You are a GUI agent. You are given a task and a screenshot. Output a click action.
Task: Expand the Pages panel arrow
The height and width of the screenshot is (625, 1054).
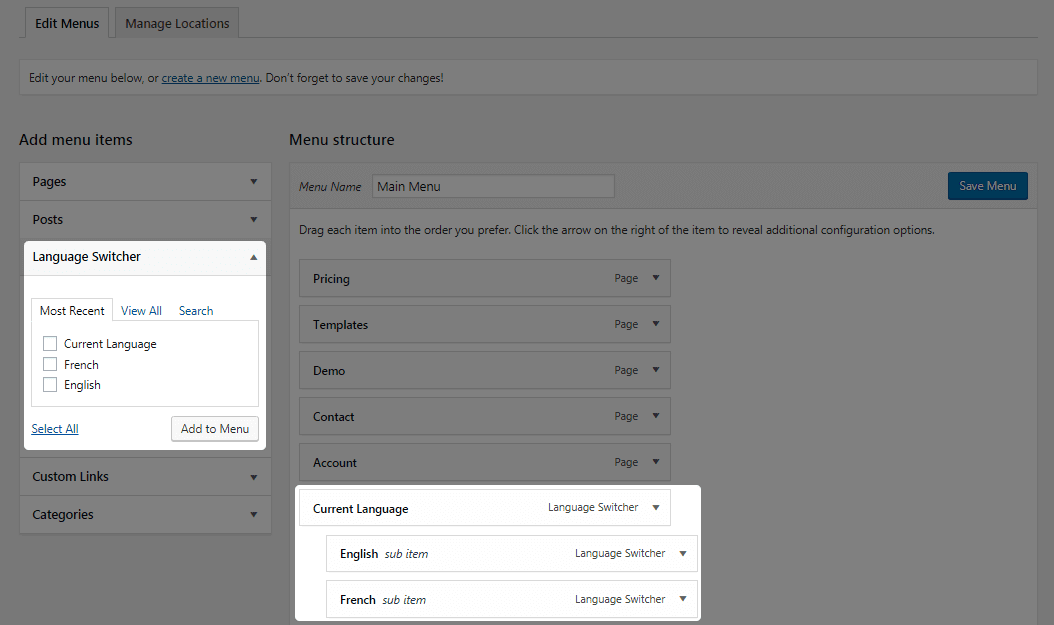click(x=254, y=182)
